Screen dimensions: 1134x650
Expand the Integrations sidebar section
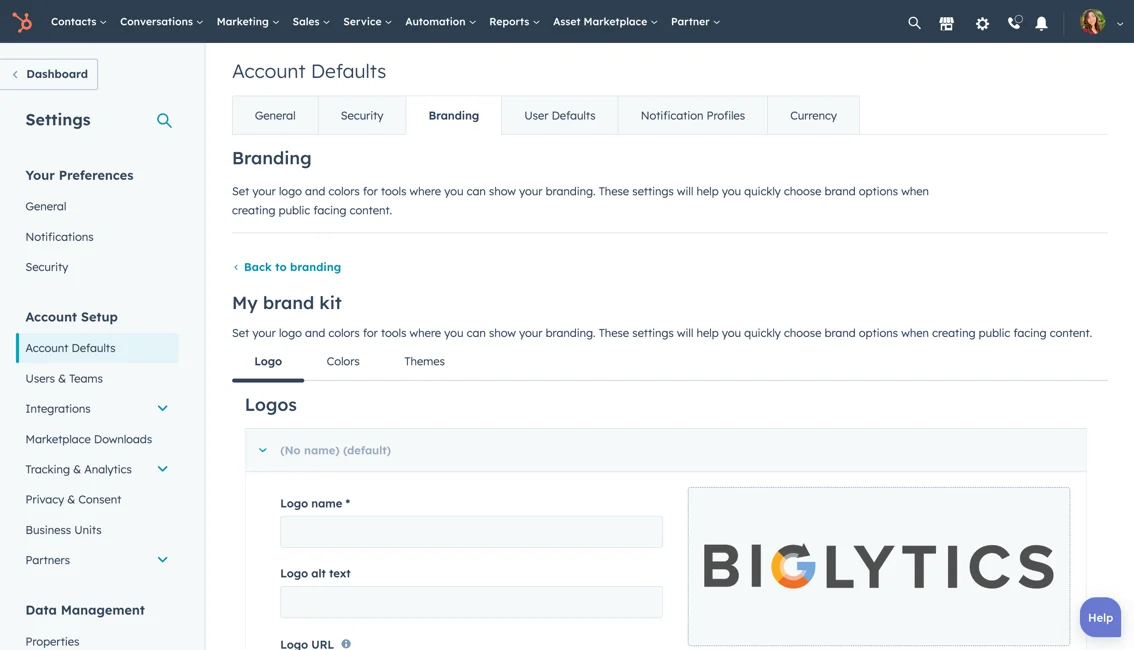(x=162, y=408)
